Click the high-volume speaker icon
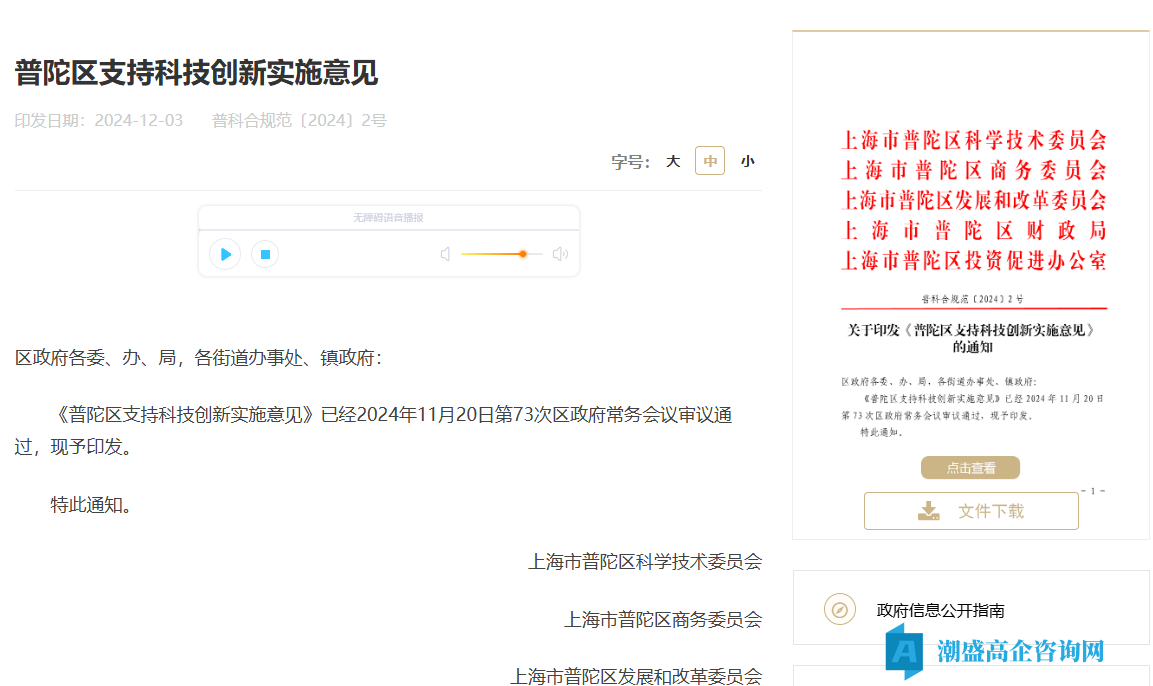This screenshot has width=1153, height=686. click(x=560, y=254)
